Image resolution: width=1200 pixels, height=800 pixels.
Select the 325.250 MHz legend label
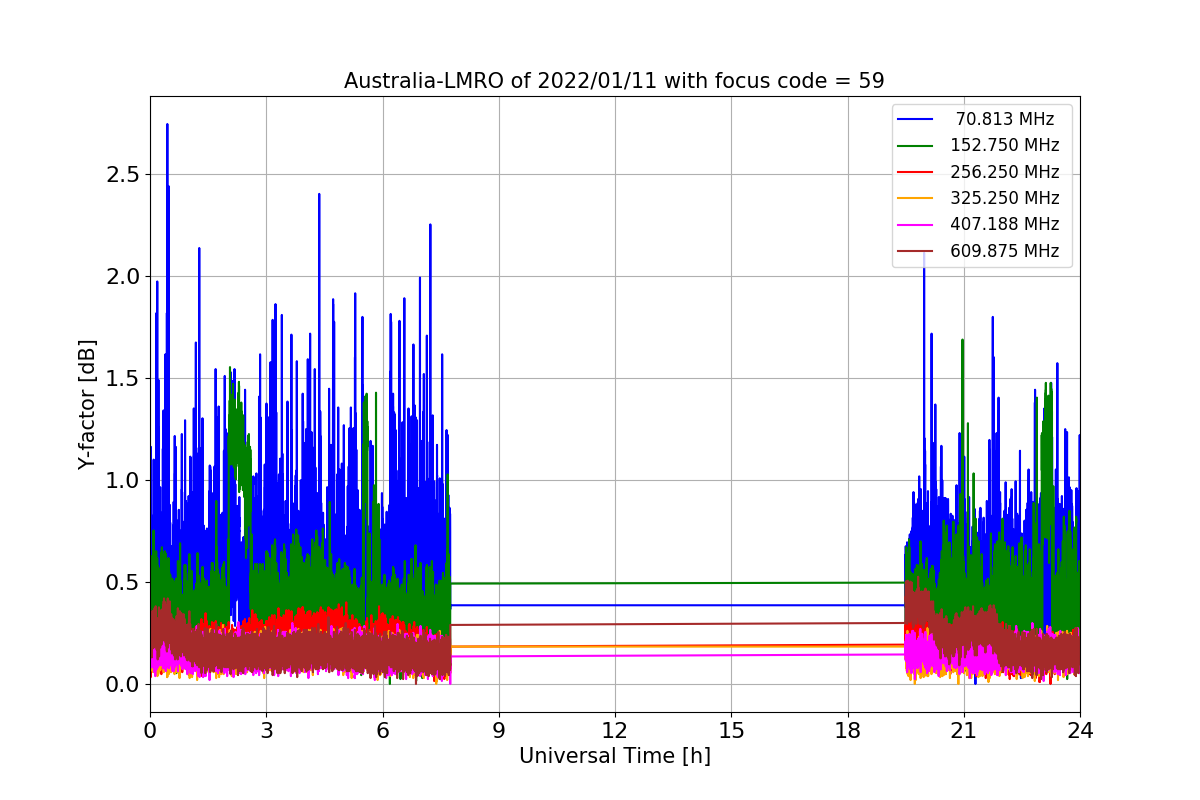[1005, 198]
